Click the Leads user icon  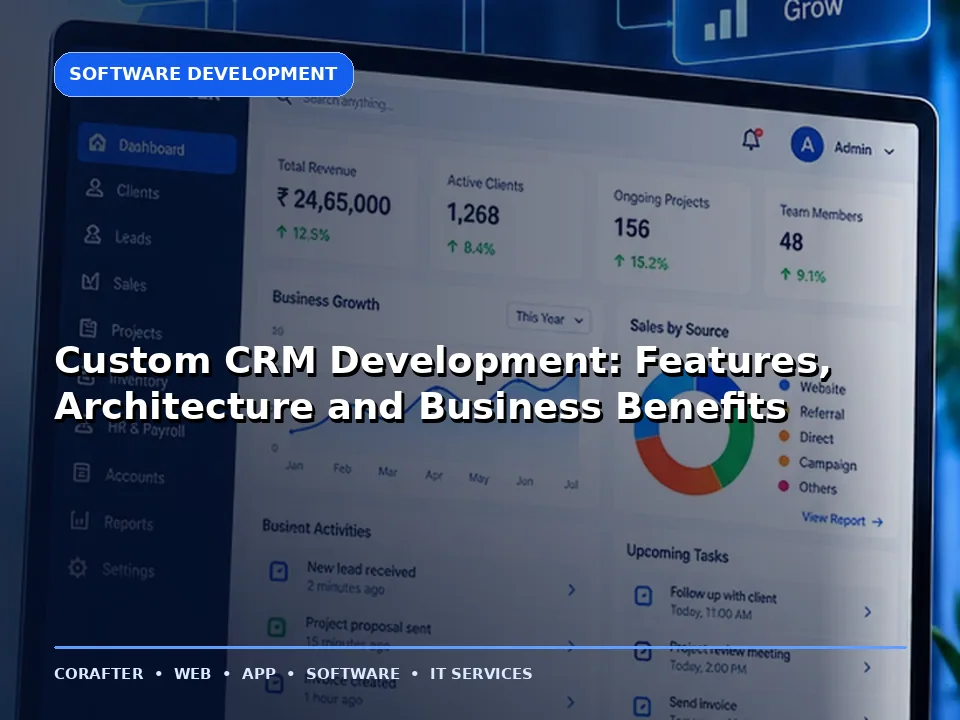[92, 233]
